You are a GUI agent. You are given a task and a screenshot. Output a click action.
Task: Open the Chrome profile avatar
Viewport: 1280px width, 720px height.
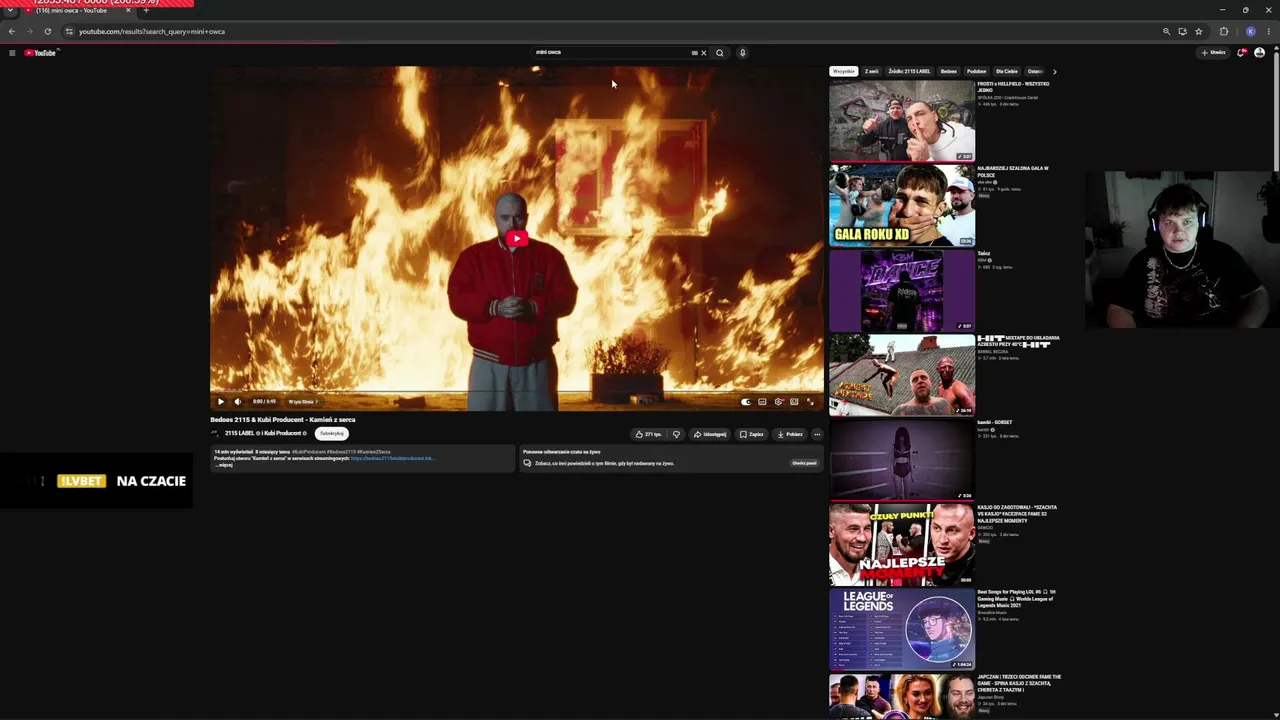(x=1250, y=32)
